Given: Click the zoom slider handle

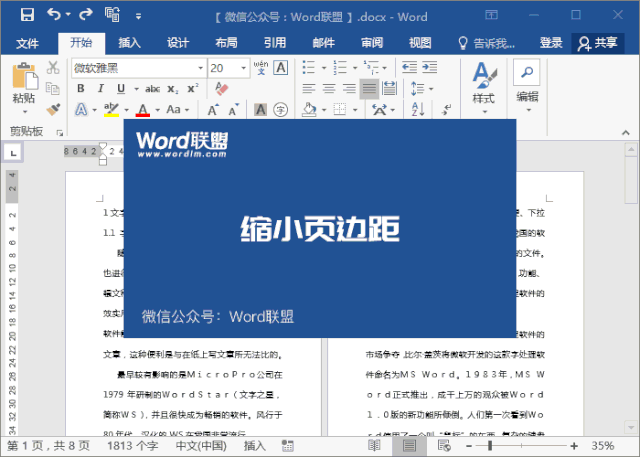Looking at the screenshot, I should pyautogui.click(x=490, y=446).
